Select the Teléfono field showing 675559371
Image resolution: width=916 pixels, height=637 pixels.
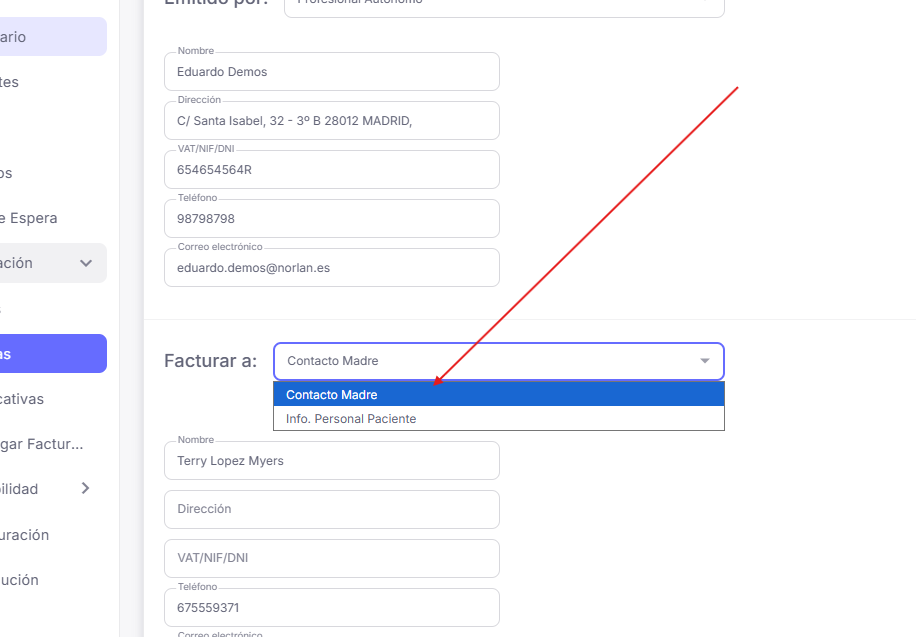(x=331, y=607)
